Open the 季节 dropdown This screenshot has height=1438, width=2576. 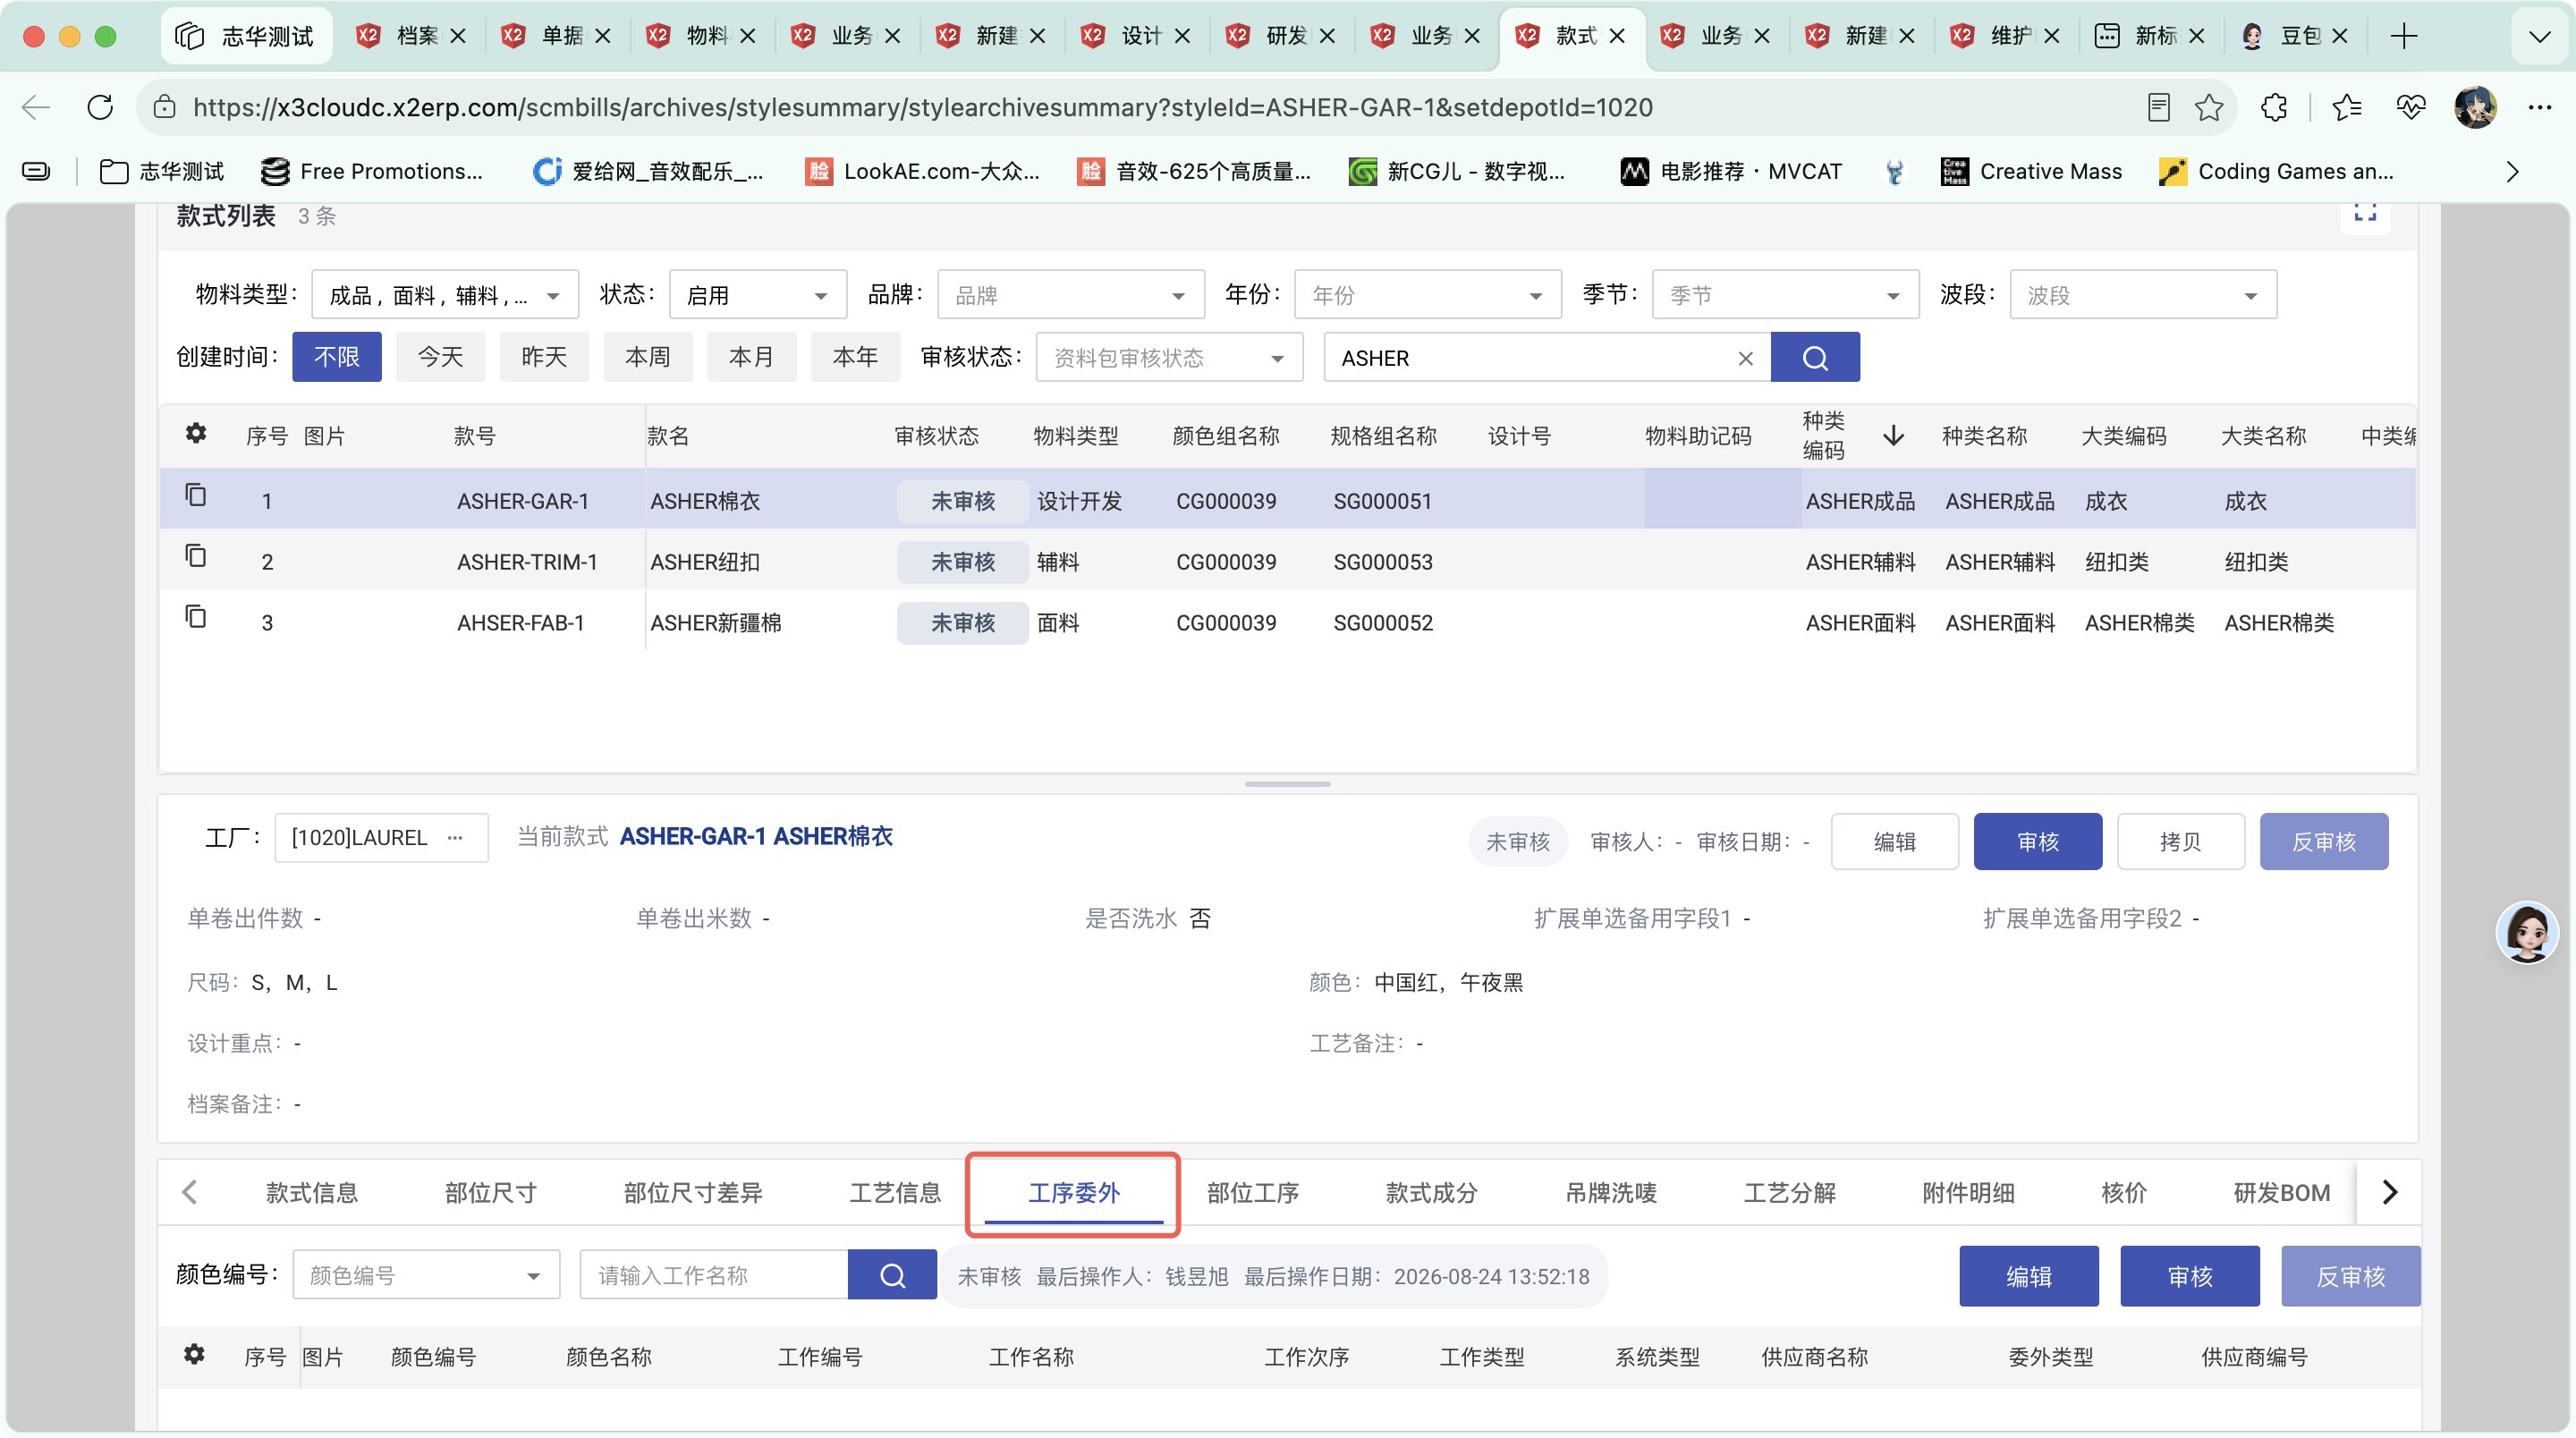[1786, 295]
